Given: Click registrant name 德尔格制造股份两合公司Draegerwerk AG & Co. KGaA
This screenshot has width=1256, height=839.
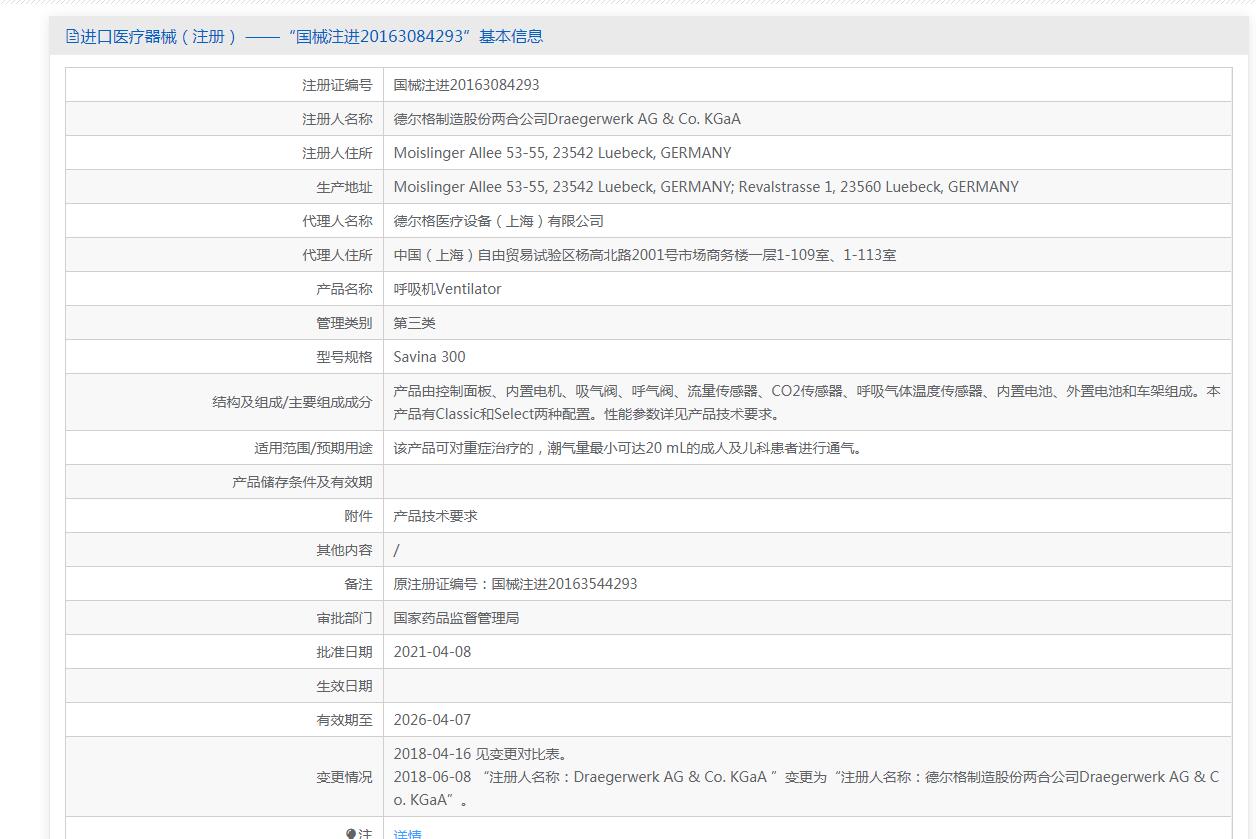Looking at the screenshot, I should pos(567,119).
